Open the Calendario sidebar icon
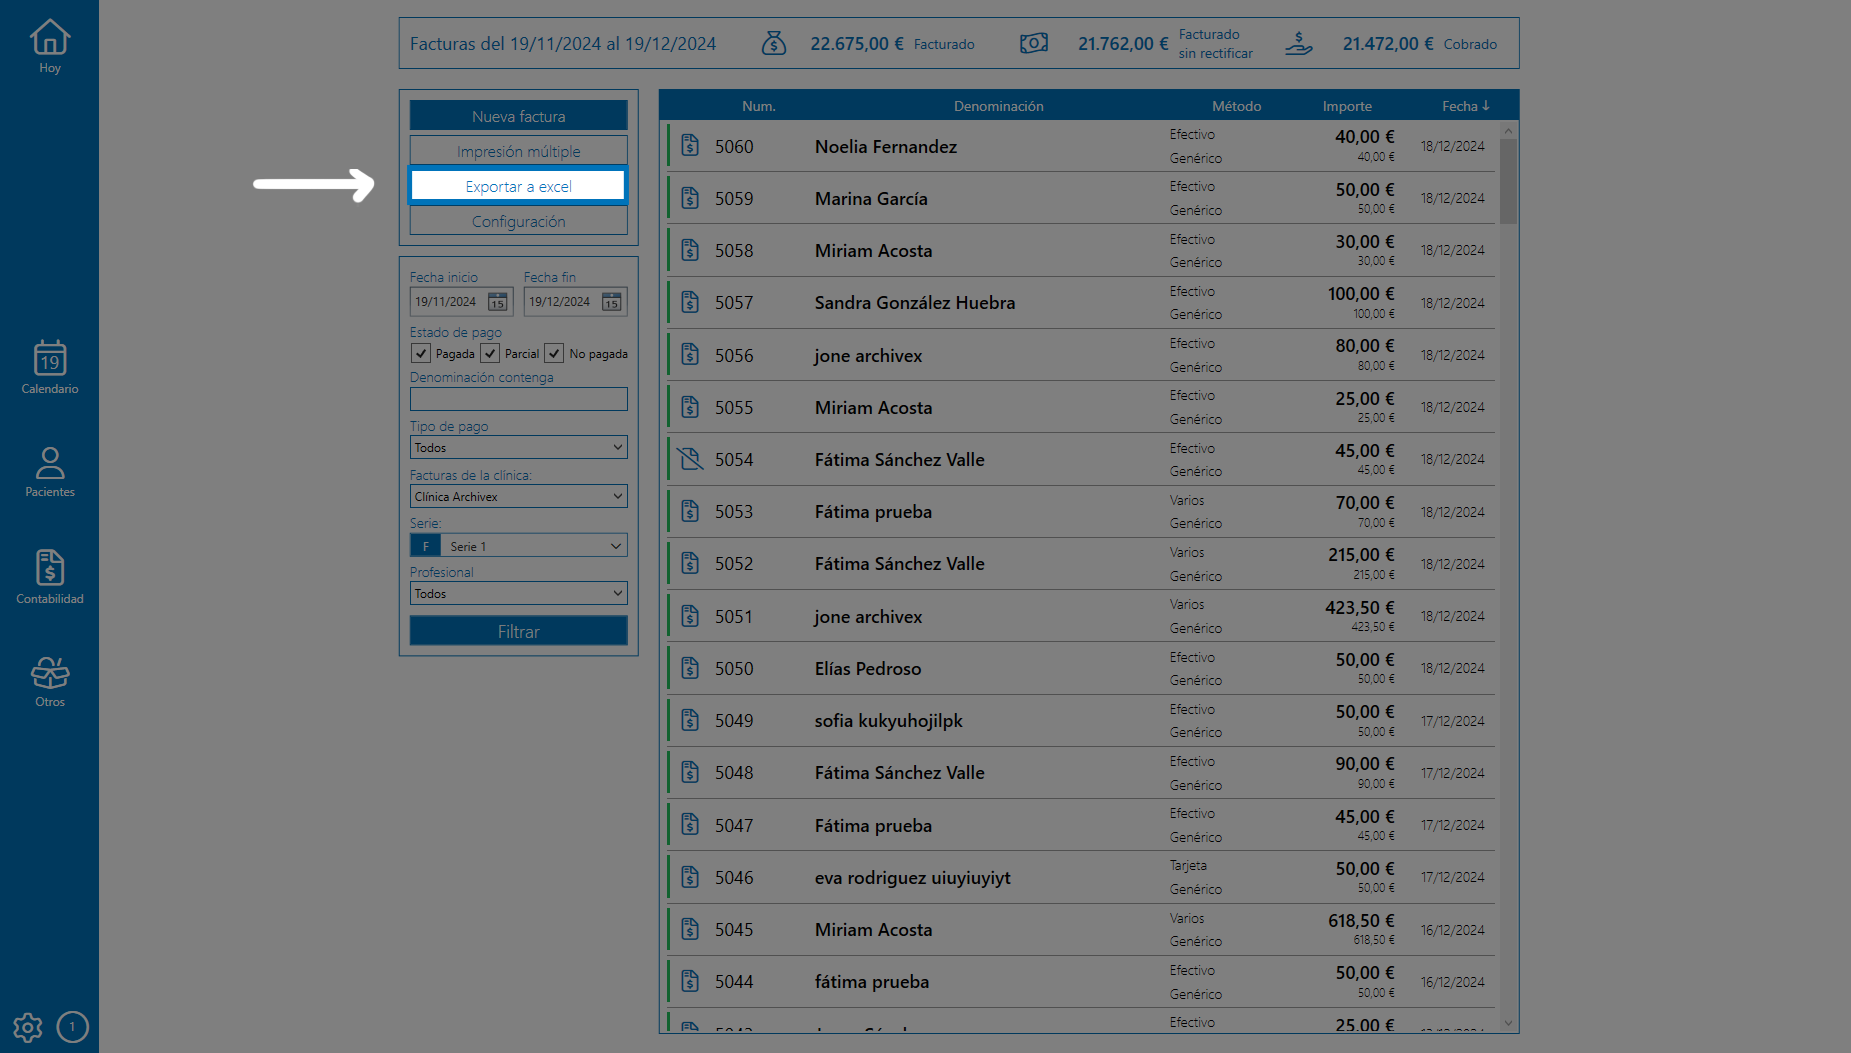 [x=49, y=367]
